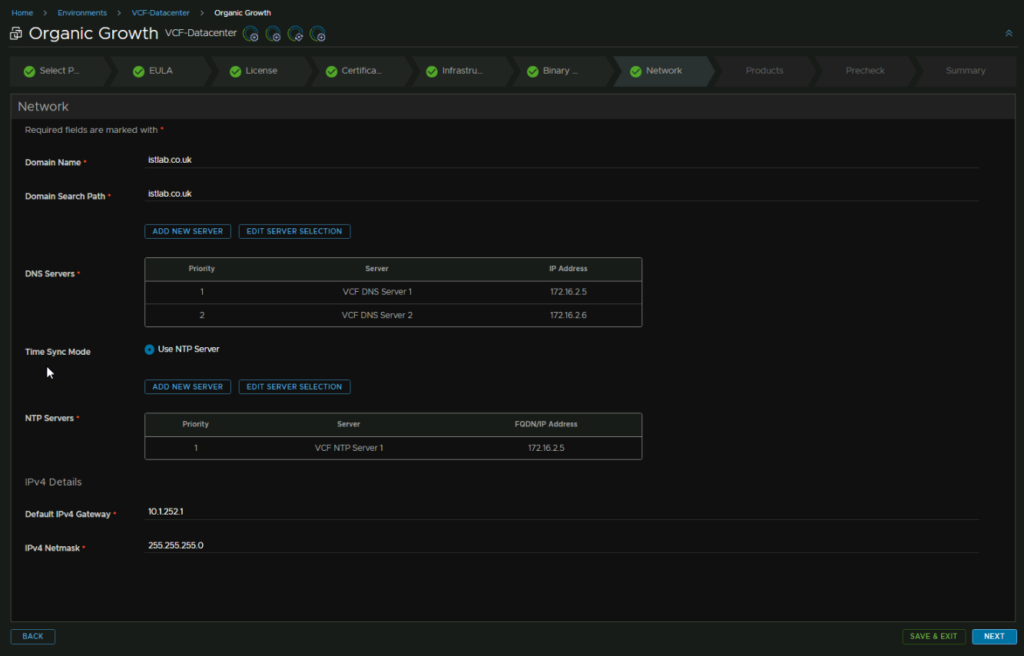The height and width of the screenshot is (656, 1024).
Task: Focus the Domain Search Path field
Action: 562,194
